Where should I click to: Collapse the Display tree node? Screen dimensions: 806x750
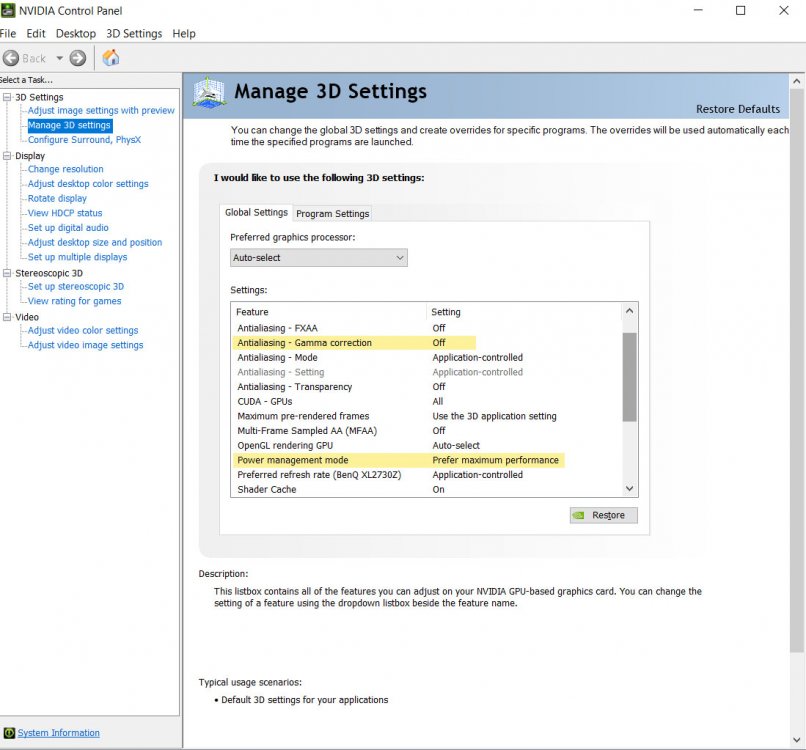coord(7,156)
